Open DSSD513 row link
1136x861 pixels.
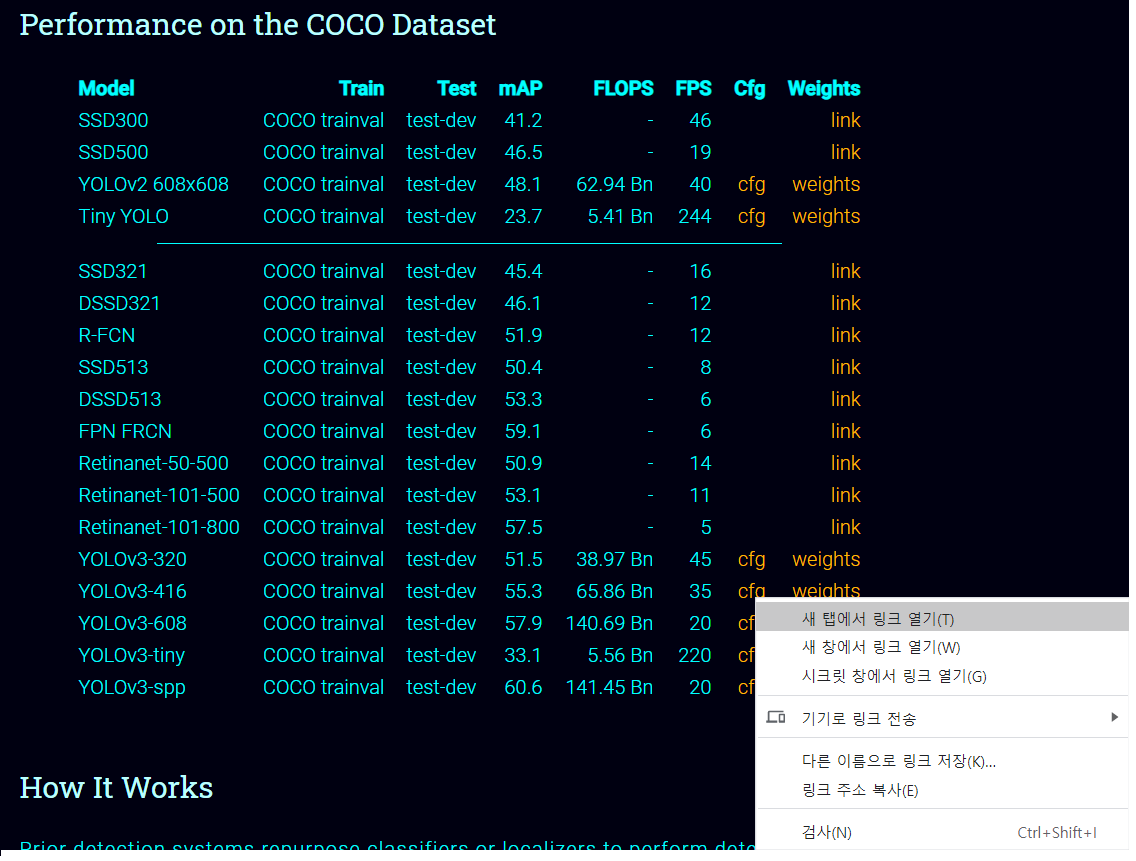pos(845,399)
